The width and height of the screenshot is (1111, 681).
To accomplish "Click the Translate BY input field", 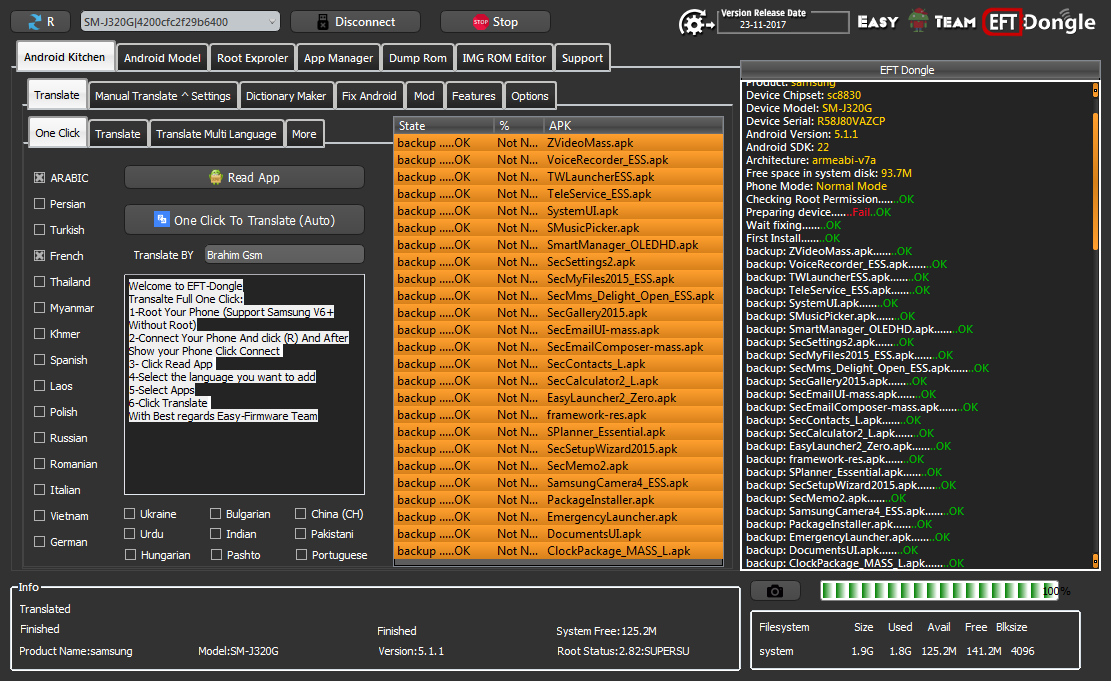I will 285,254.
